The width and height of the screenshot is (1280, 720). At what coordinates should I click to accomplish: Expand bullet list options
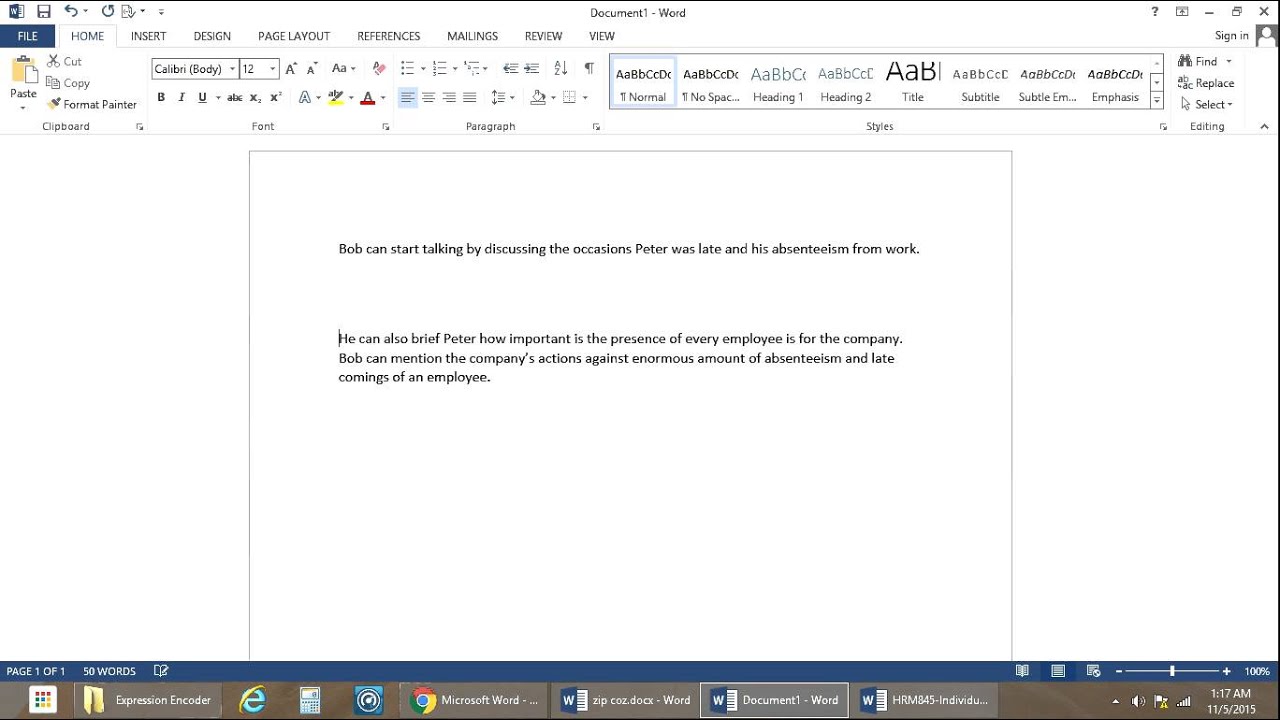(x=423, y=69)
